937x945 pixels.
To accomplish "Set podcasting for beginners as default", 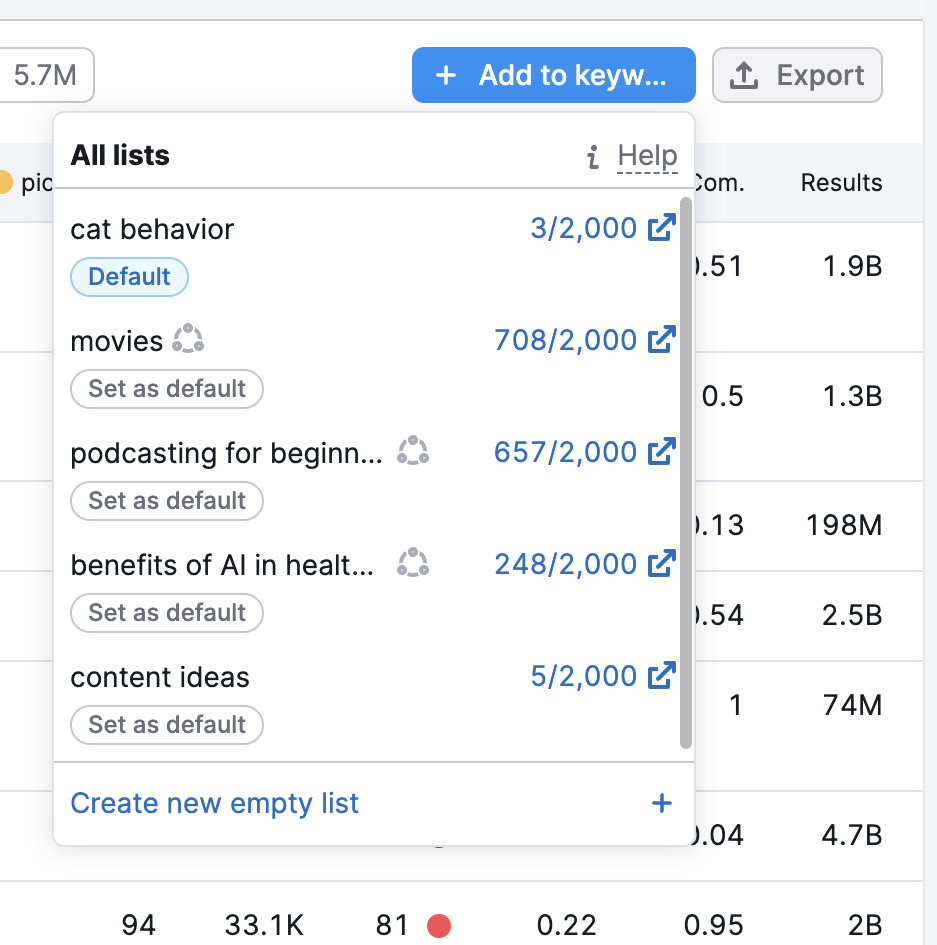I will click(167, 501).
